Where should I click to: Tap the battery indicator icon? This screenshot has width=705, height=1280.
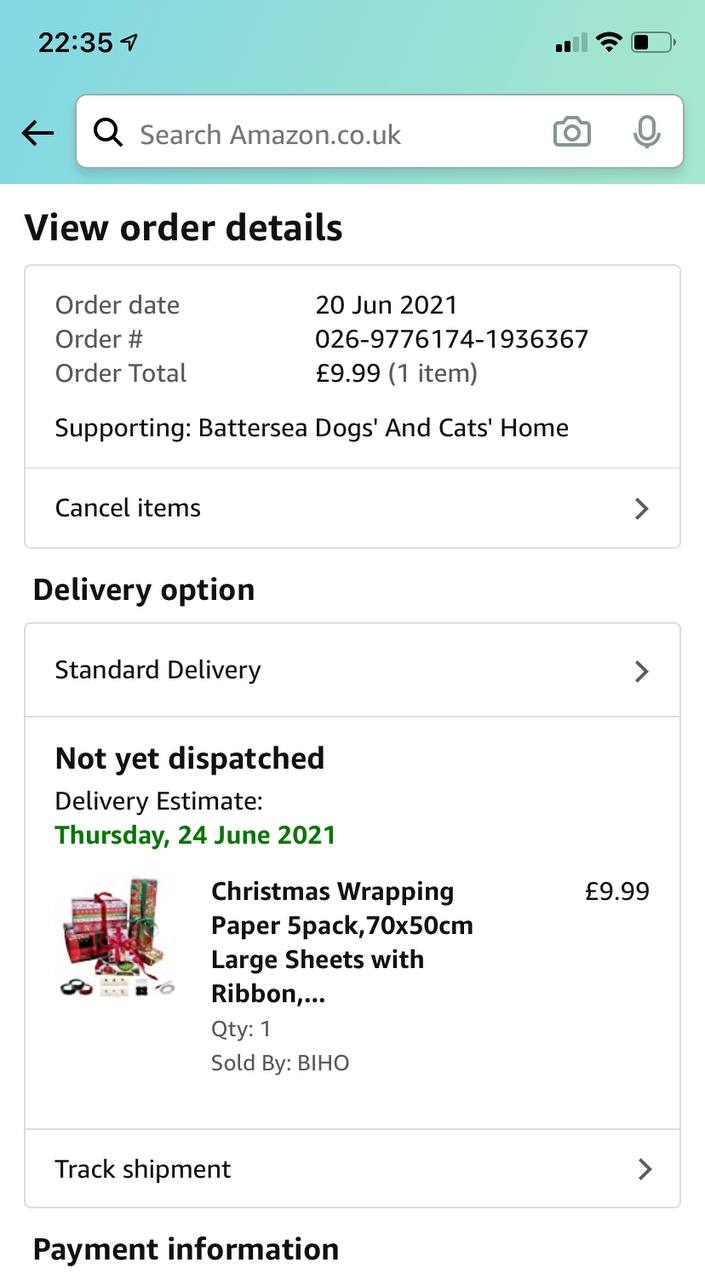[x=654, y=42]
